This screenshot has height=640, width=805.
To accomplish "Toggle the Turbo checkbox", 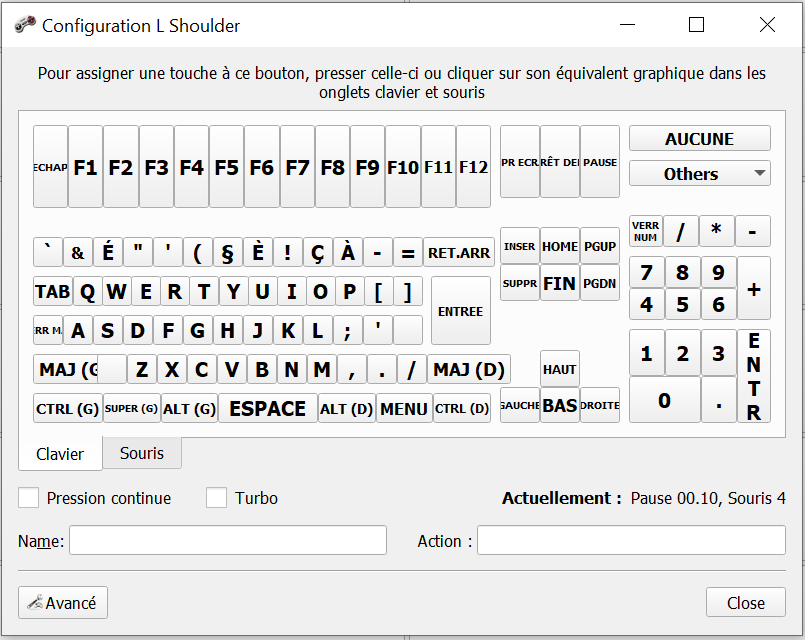I will click(x=216, y=498).
